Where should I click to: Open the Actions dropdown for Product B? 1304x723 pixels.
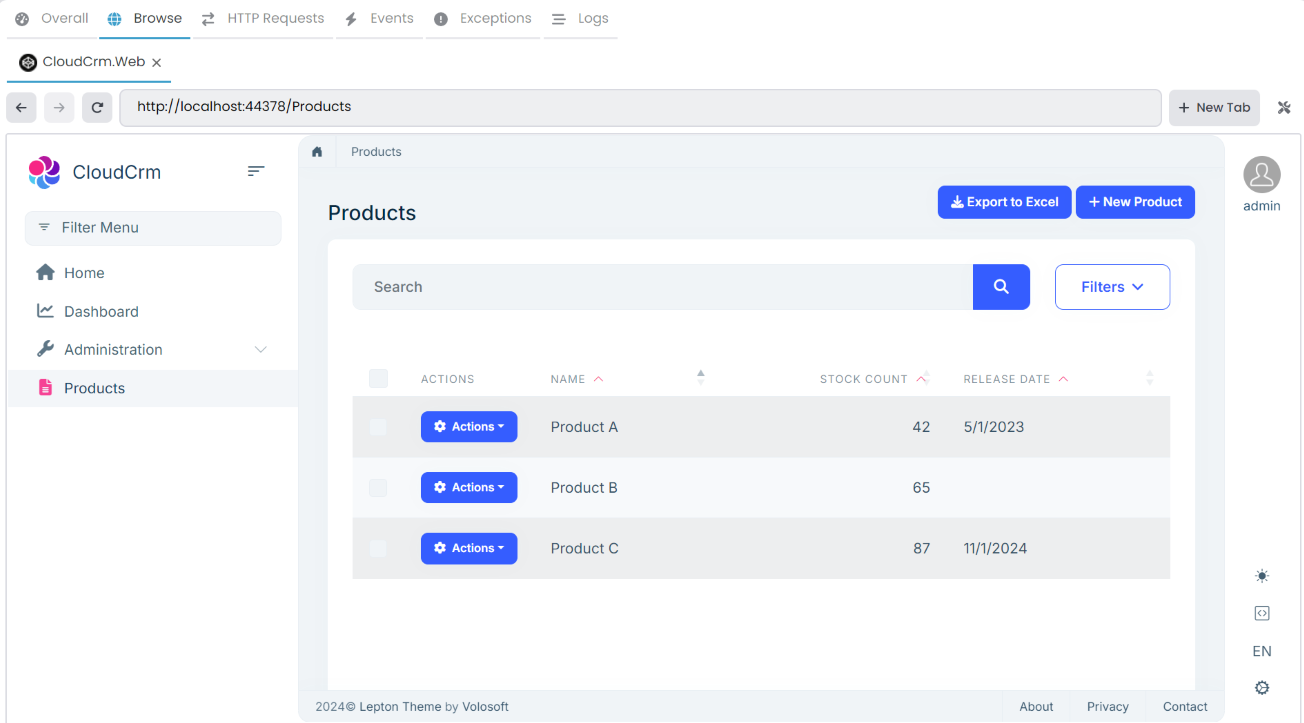(x=469, y=487)
